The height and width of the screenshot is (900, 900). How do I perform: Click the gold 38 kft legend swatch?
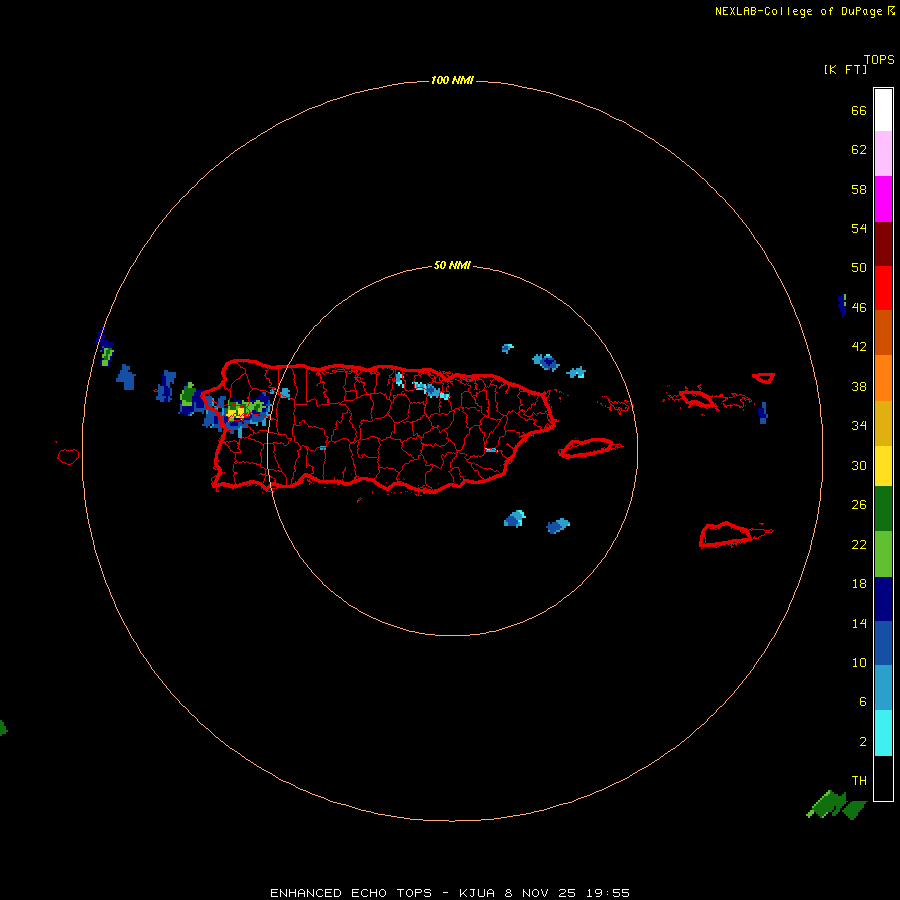point(883,423)
